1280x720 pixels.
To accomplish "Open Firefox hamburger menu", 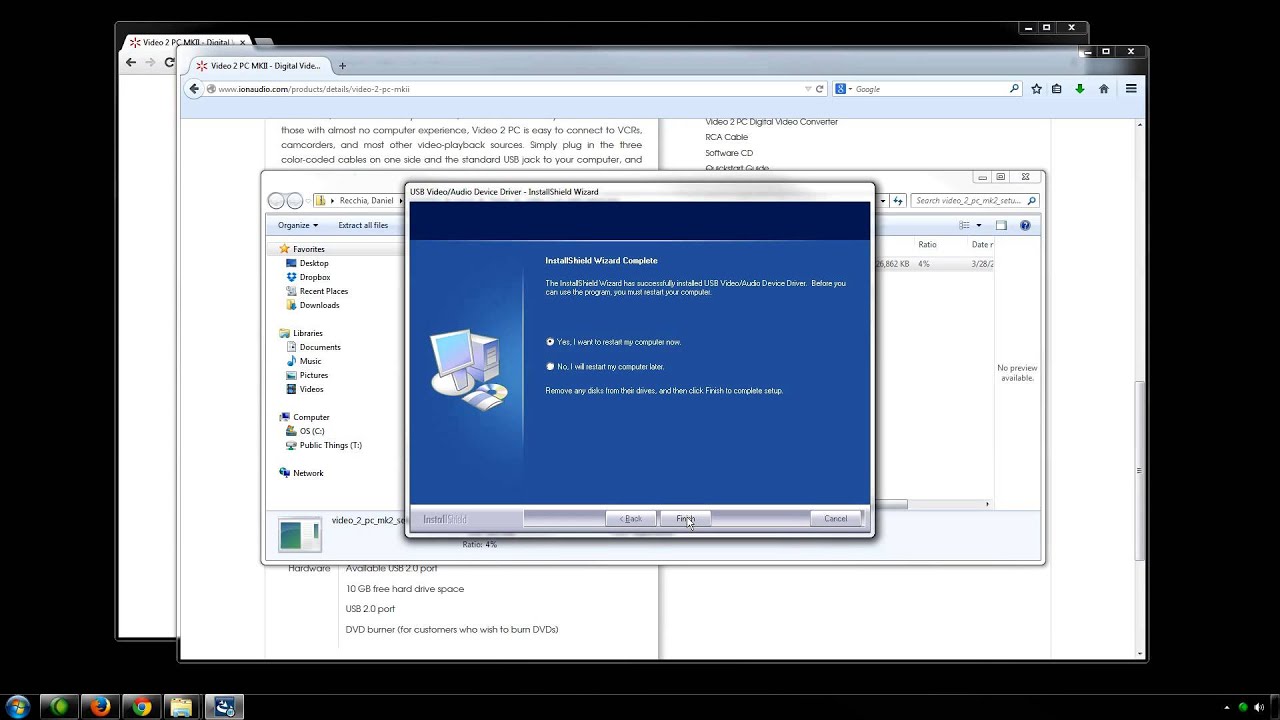I will 1131,89.
